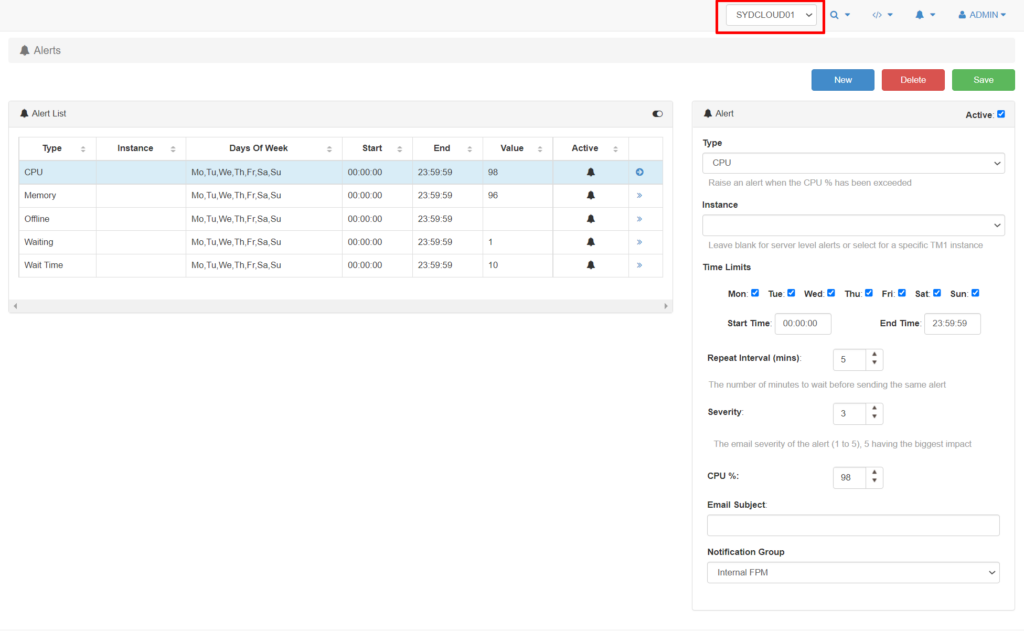
Task: Click the bell icon in the CPU row
Action: 590,173
